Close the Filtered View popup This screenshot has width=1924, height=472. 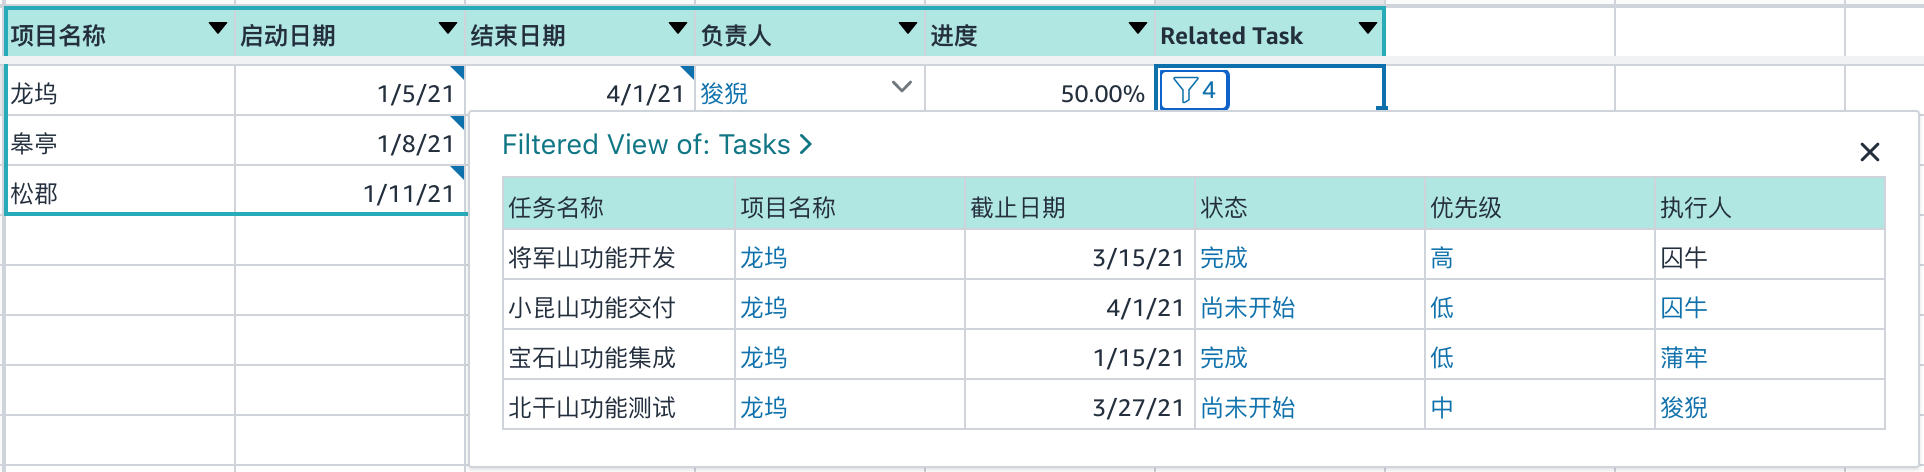(x=1869, y=152)
